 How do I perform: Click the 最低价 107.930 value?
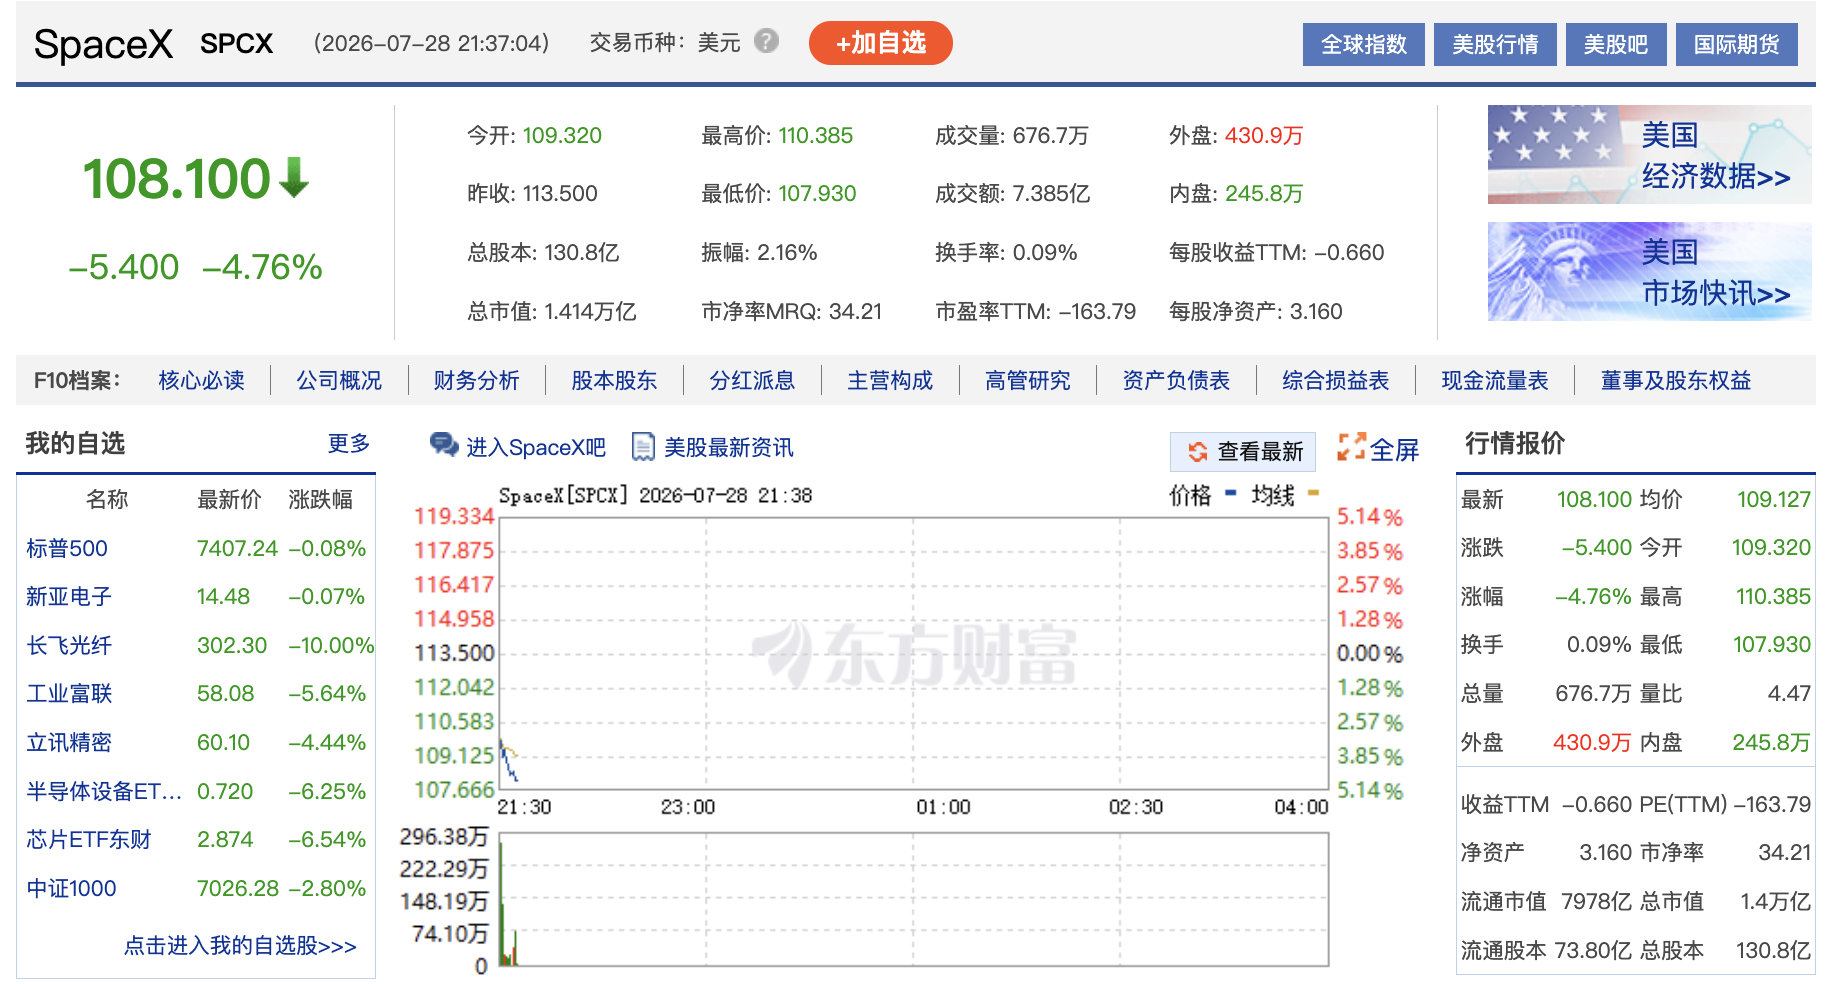pos(817,193)
